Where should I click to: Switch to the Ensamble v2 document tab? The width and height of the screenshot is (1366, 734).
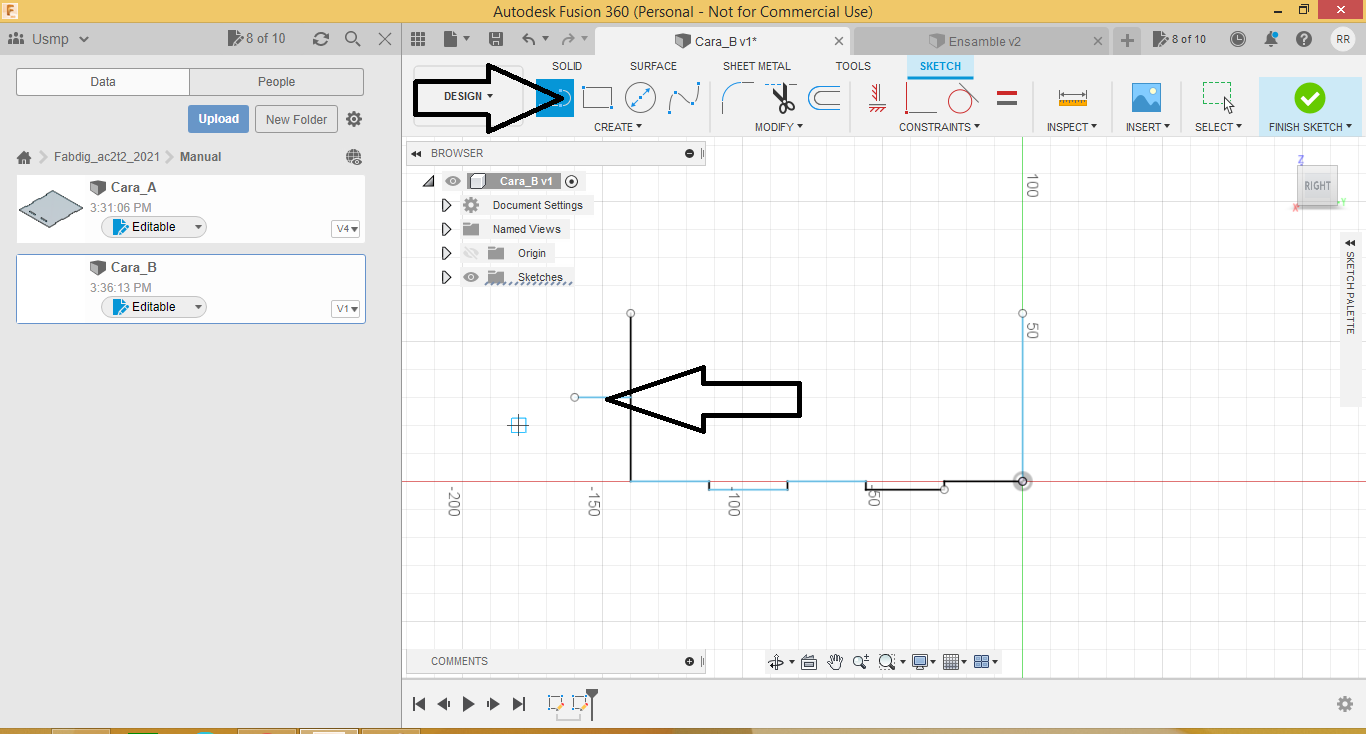point(983,41)
